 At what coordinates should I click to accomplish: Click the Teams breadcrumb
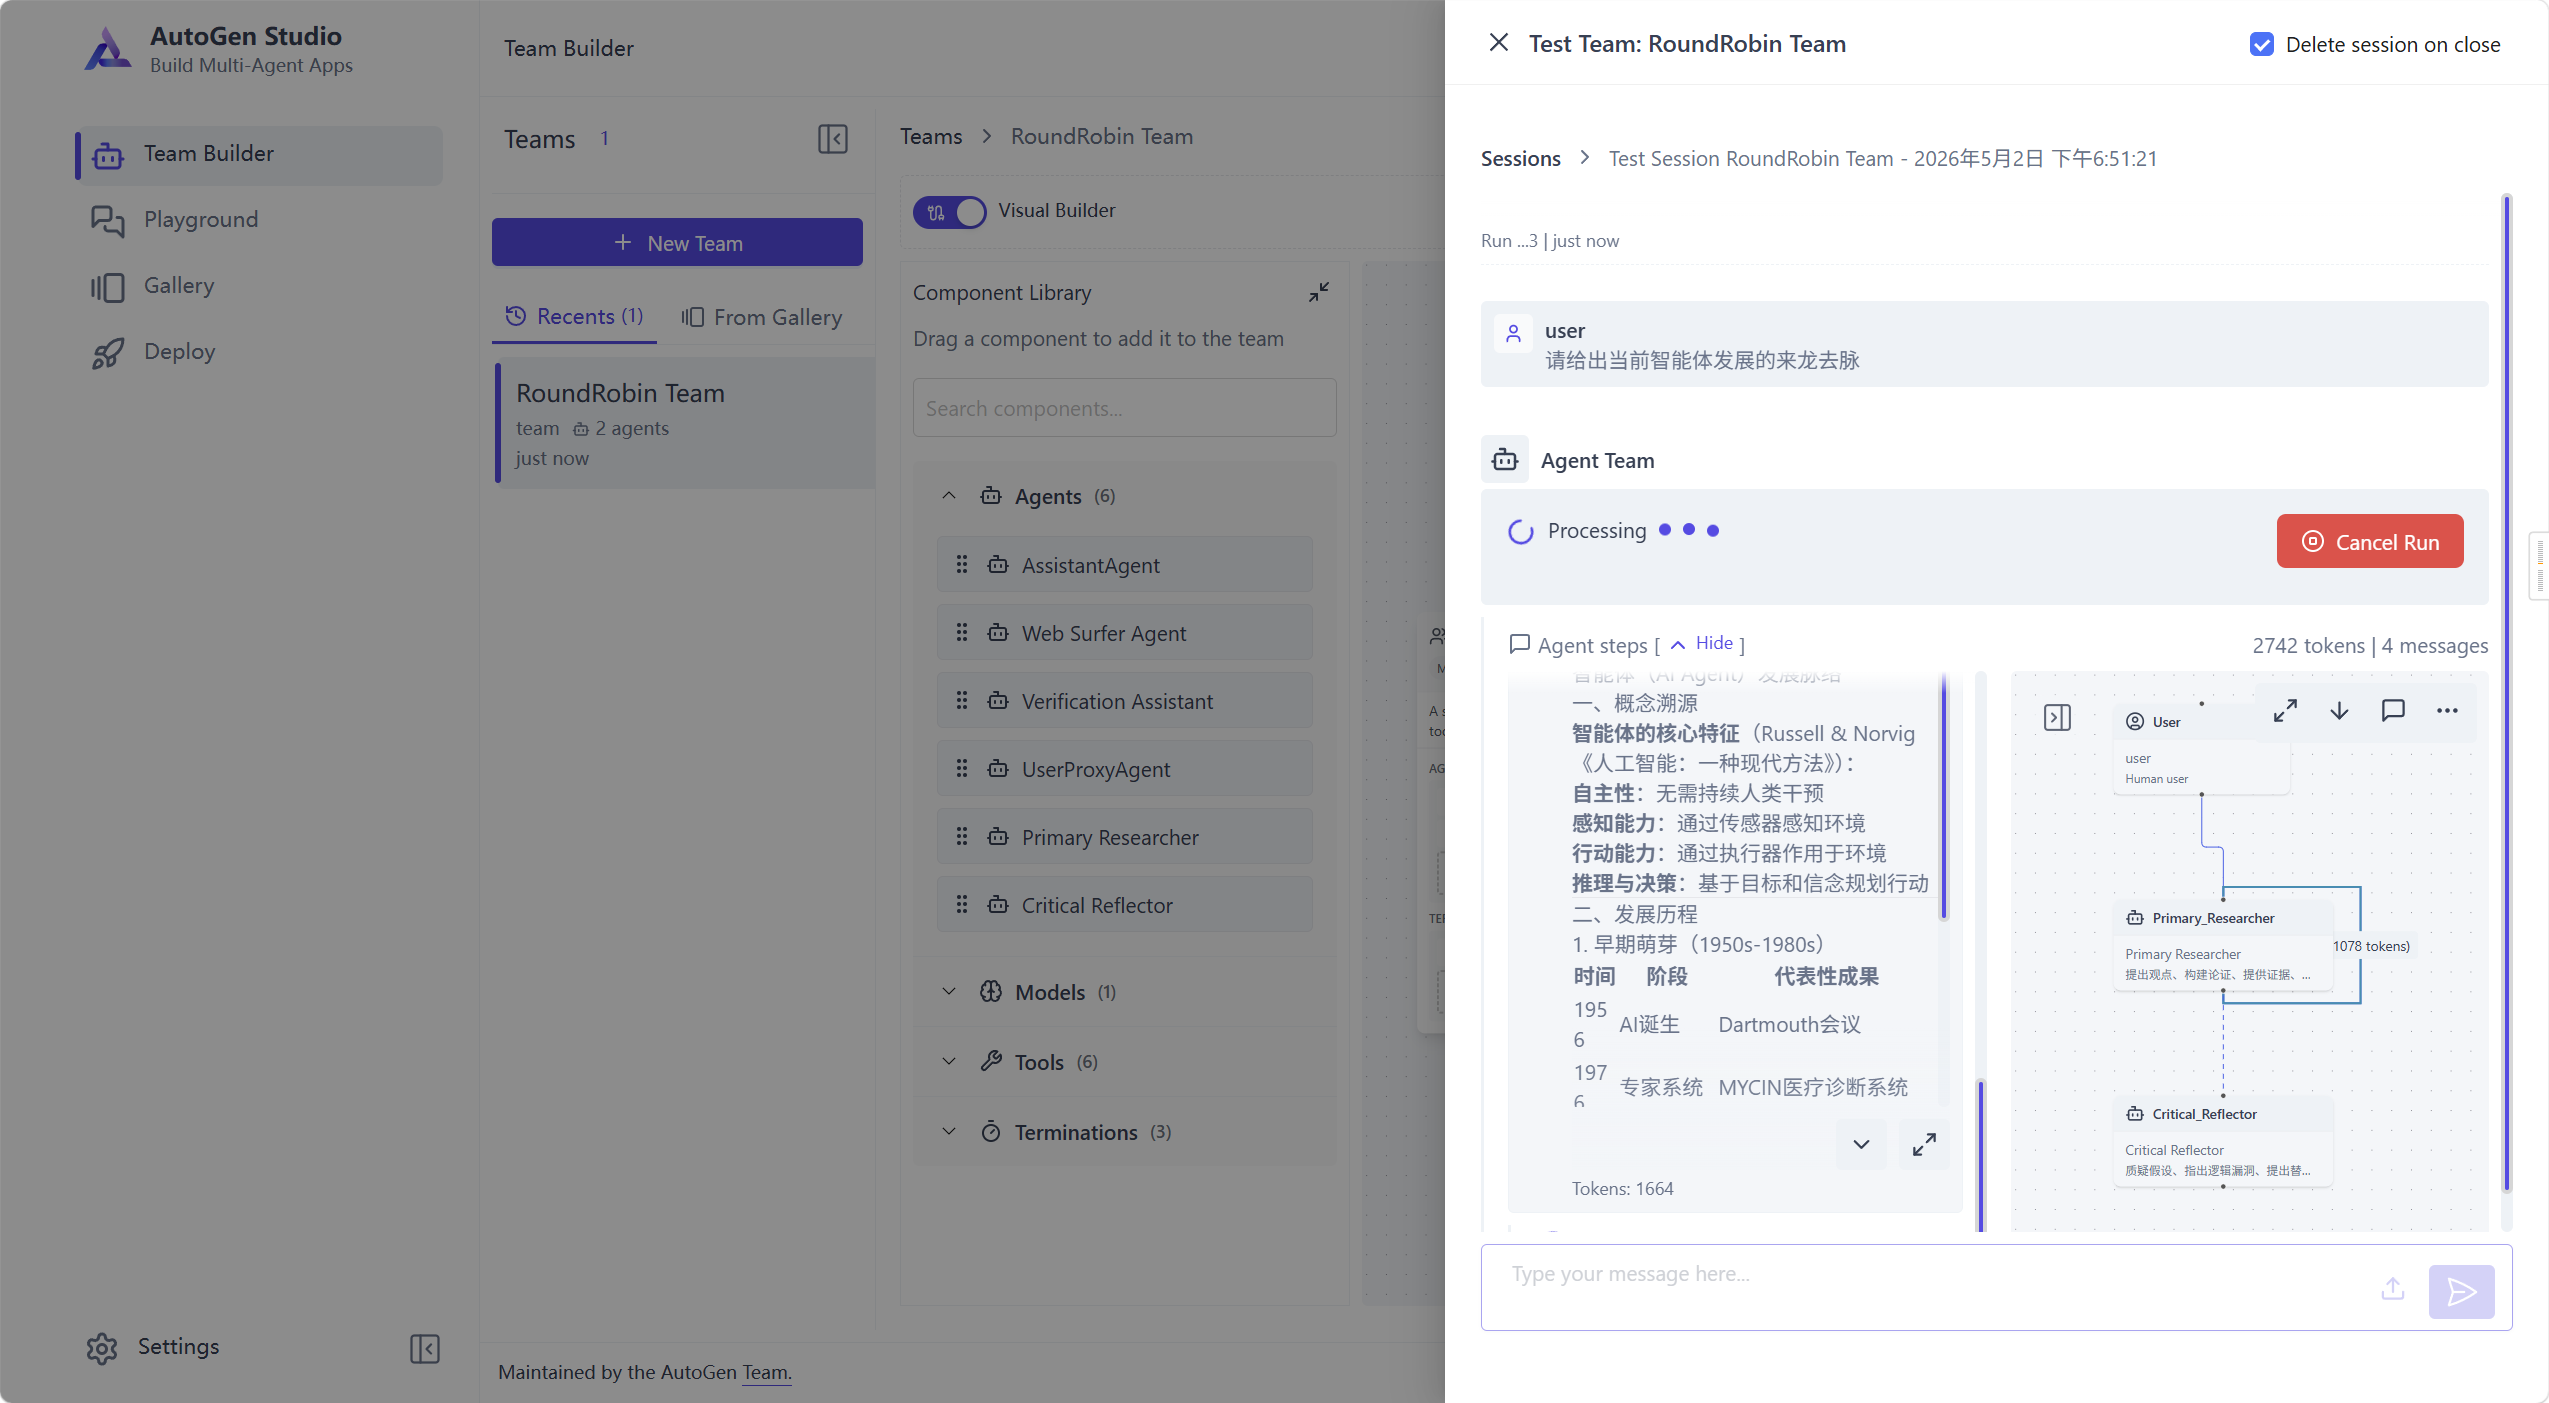coord(930,137)
